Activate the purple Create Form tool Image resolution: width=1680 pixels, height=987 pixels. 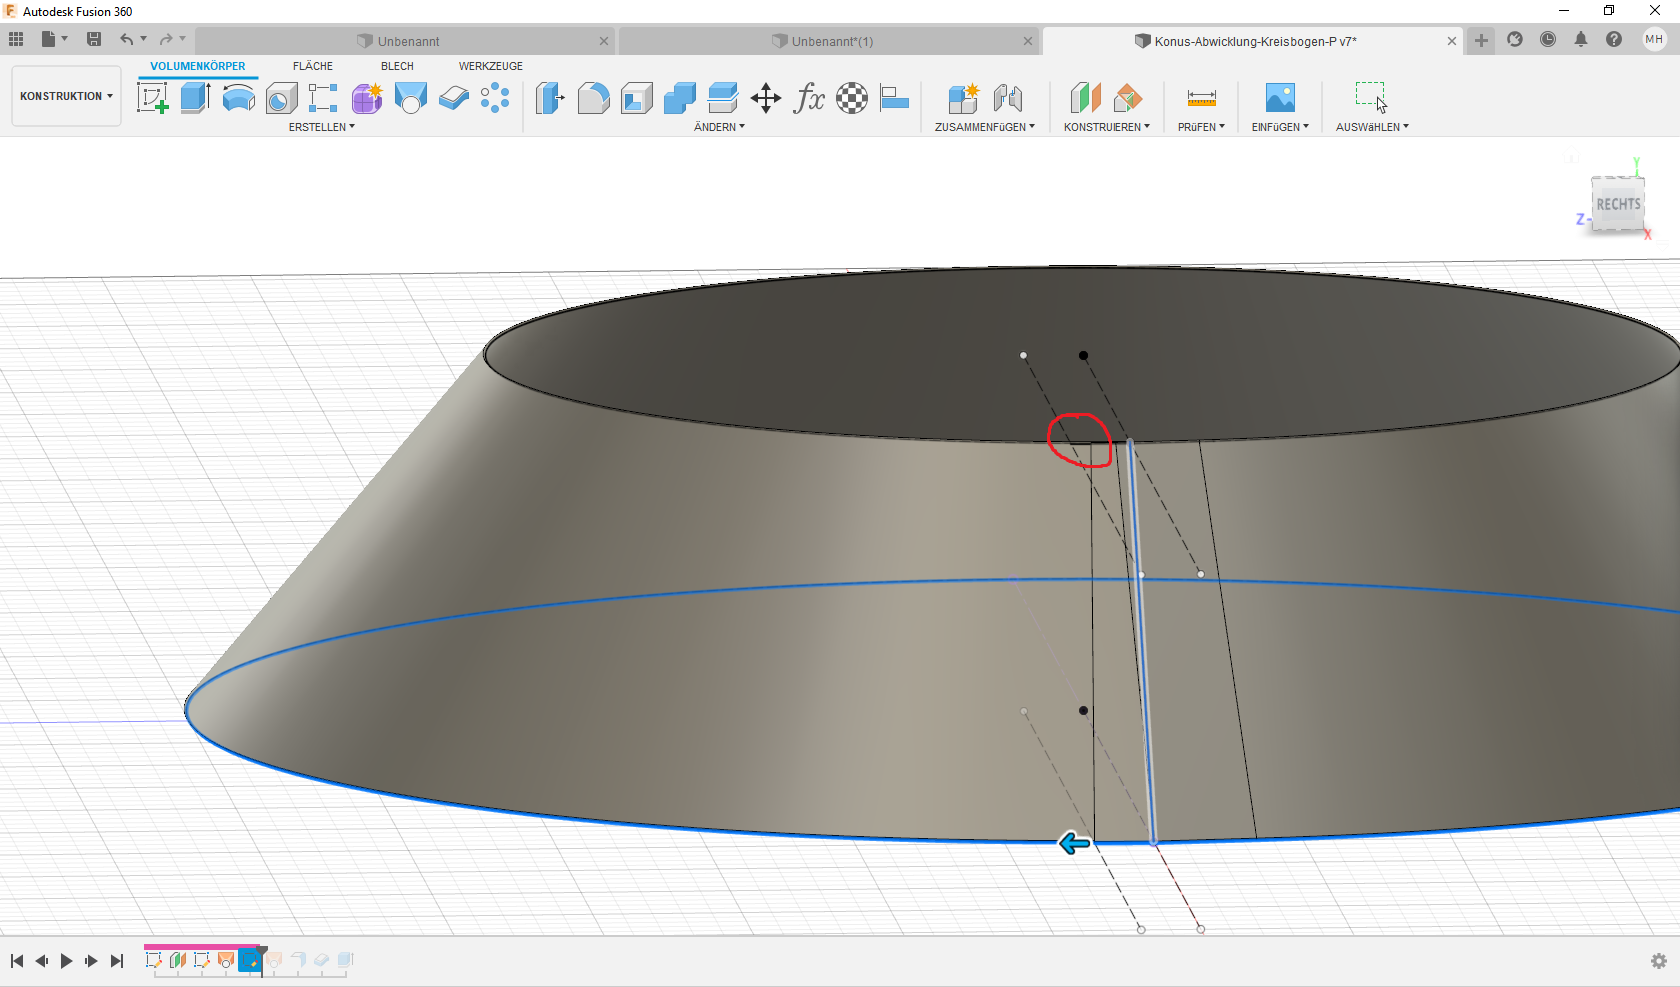[x=367, y=98]
